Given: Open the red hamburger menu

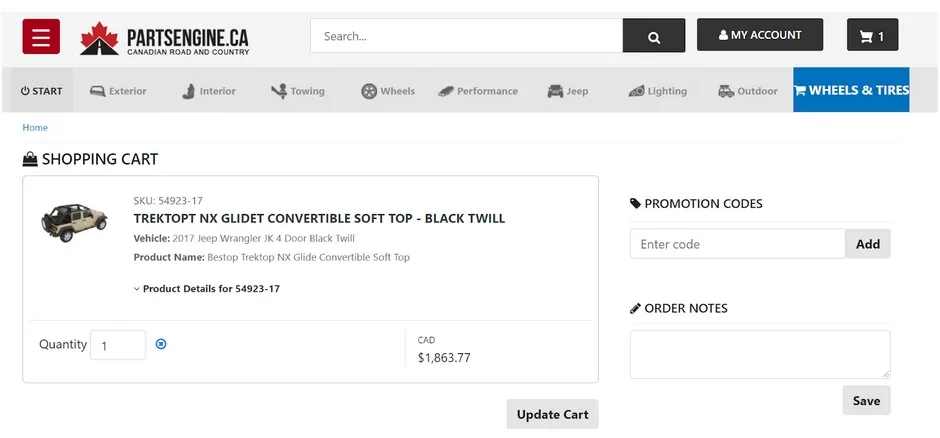Looking at the screenshot, I should [41, 37].
